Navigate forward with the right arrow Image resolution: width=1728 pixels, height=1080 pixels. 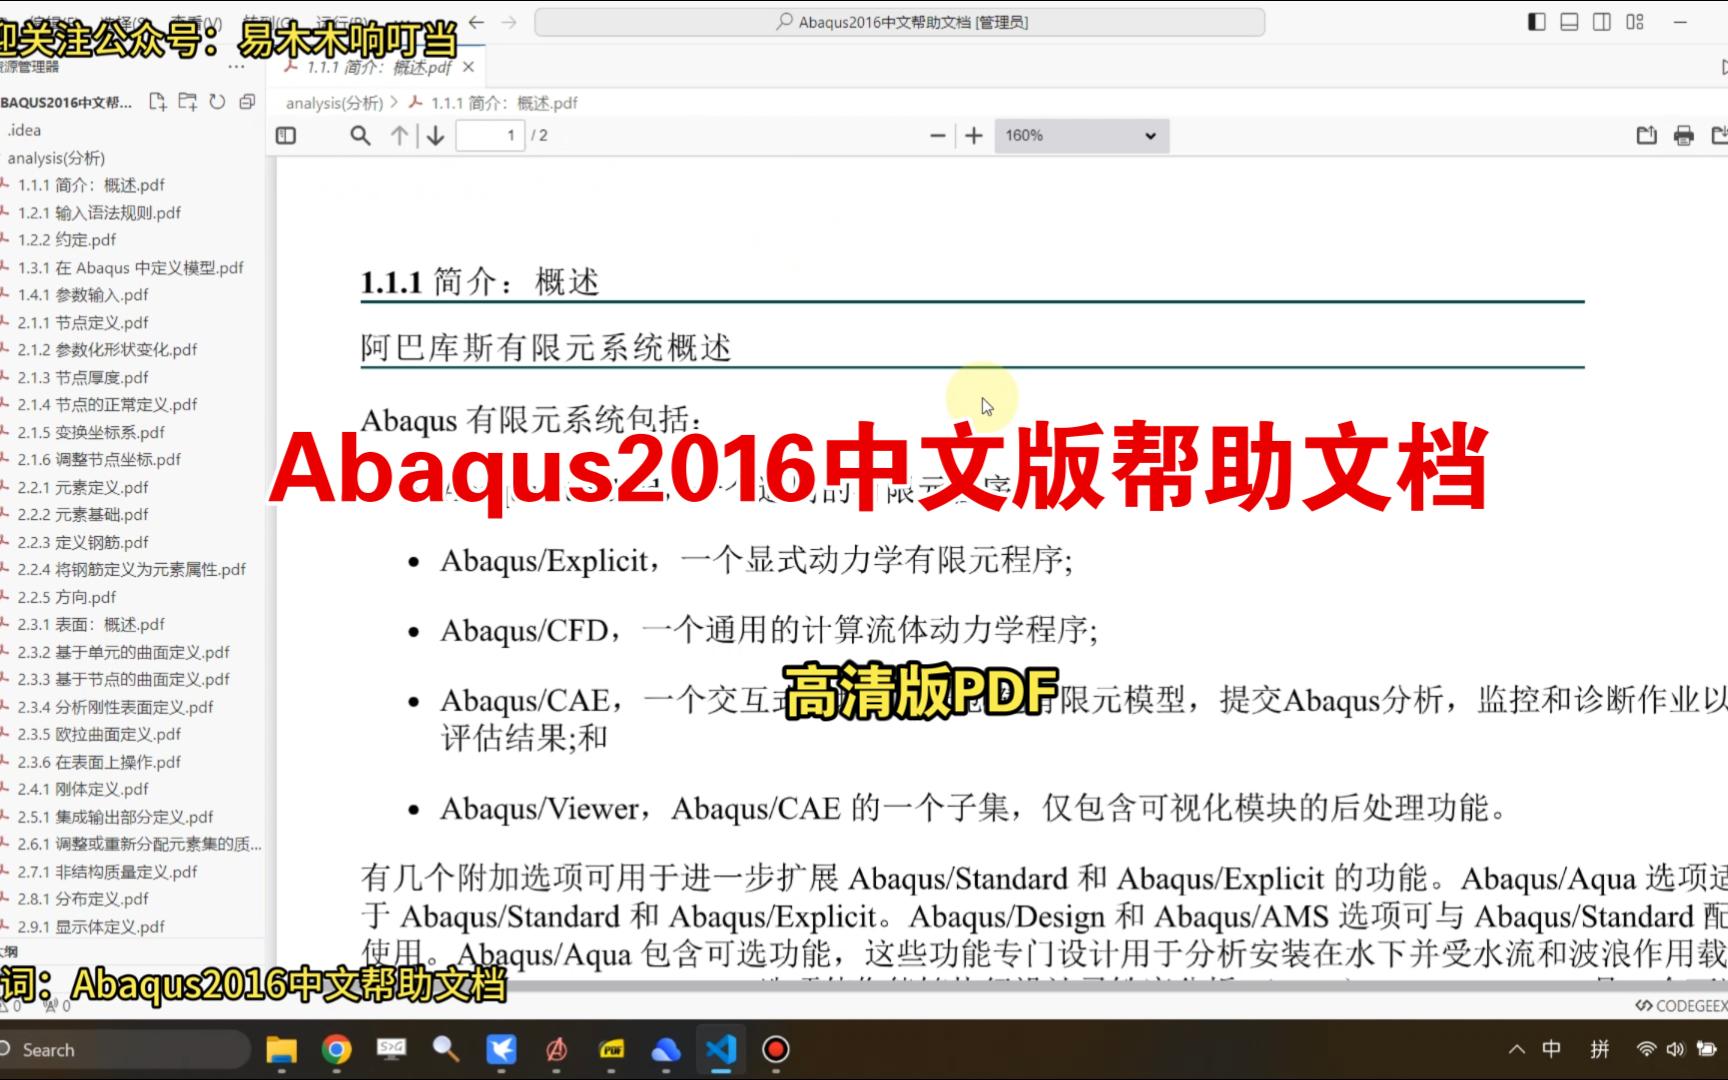[509, 22]
